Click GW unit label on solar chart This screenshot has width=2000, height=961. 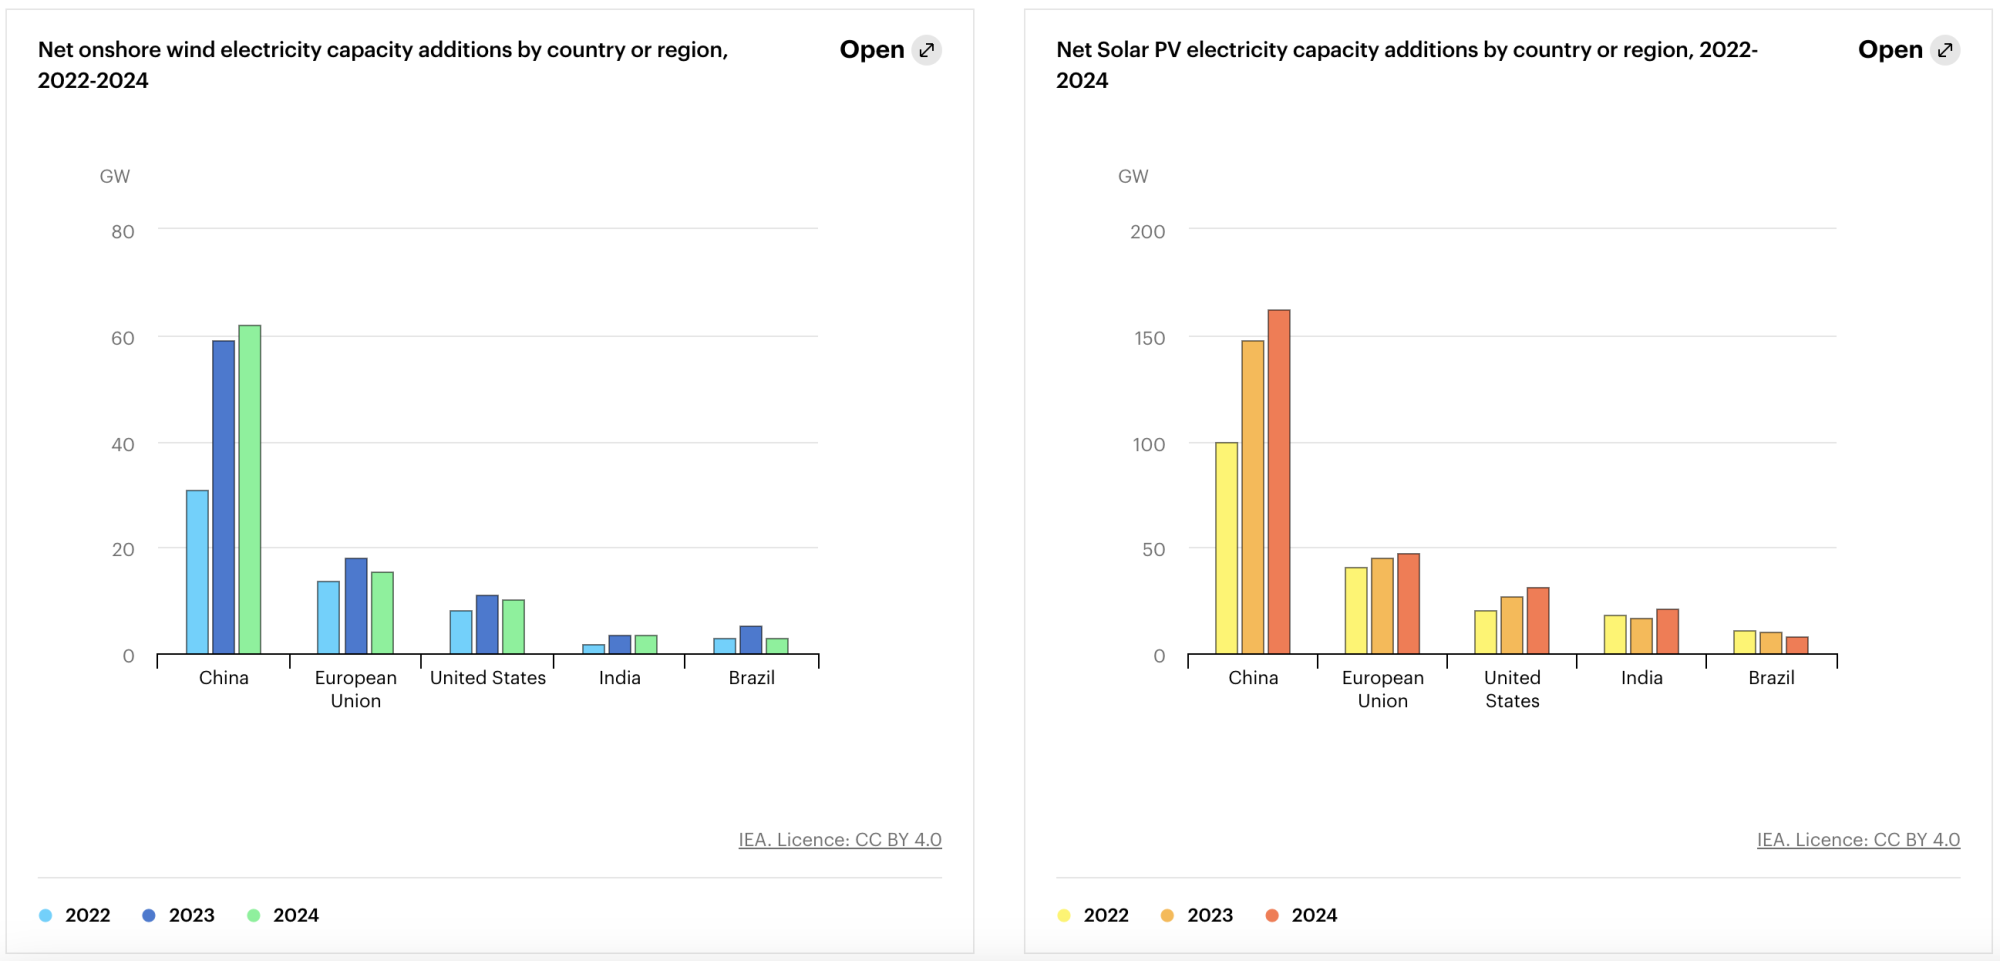tap(1133, 176)
